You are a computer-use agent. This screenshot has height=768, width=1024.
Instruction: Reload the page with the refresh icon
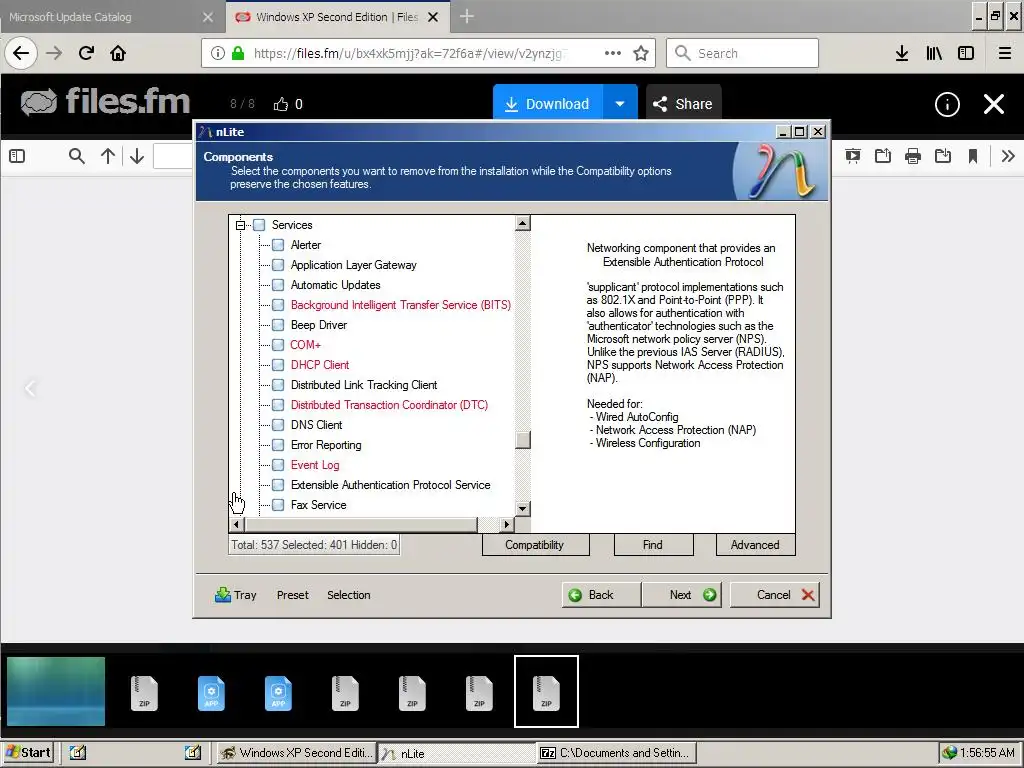(x=86, y=53)
